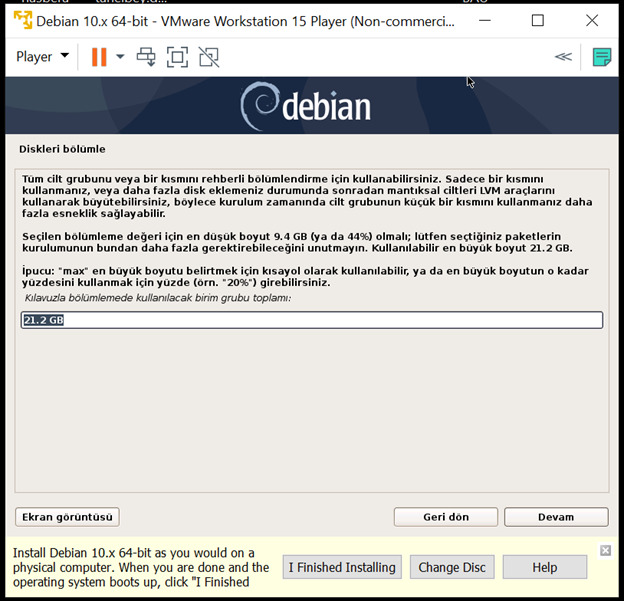Click the Geri dön button
The width and height of the screenshot is (624, 601).
click(446, 517)
